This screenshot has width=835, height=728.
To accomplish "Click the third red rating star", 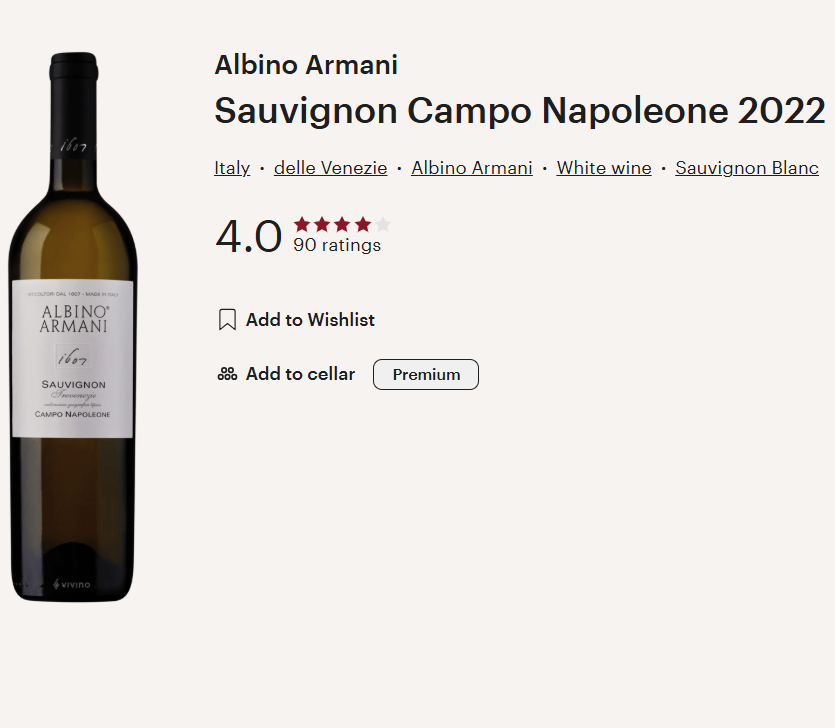I will [342, 224].
